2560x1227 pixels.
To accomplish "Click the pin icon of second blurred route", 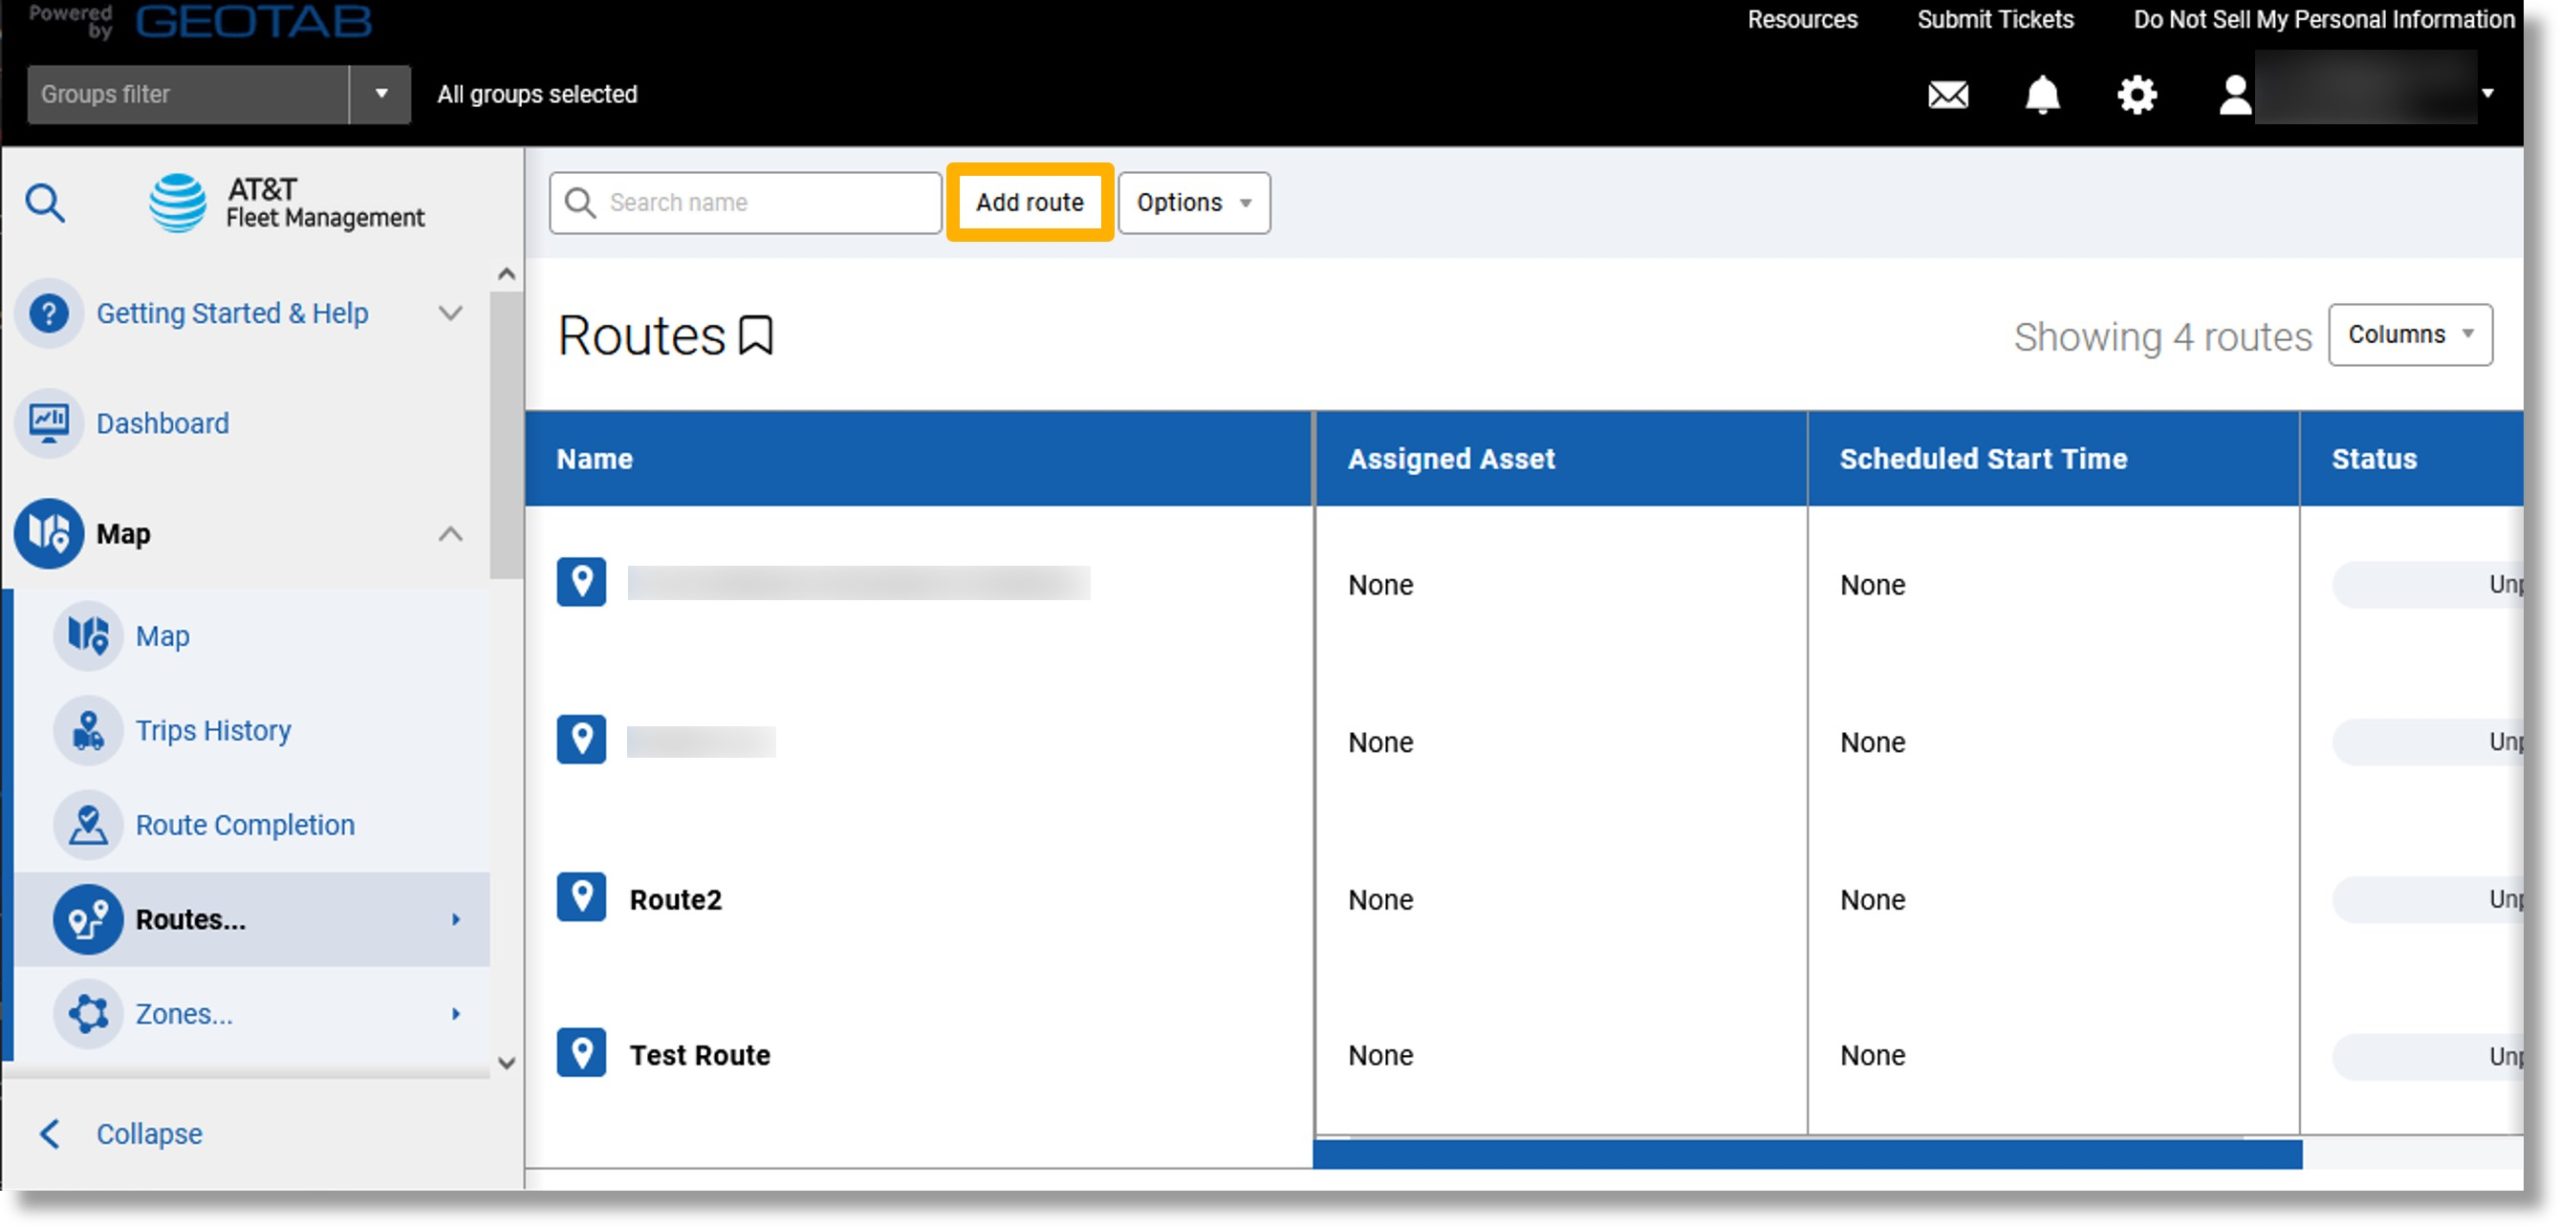I will coord(581,740).
